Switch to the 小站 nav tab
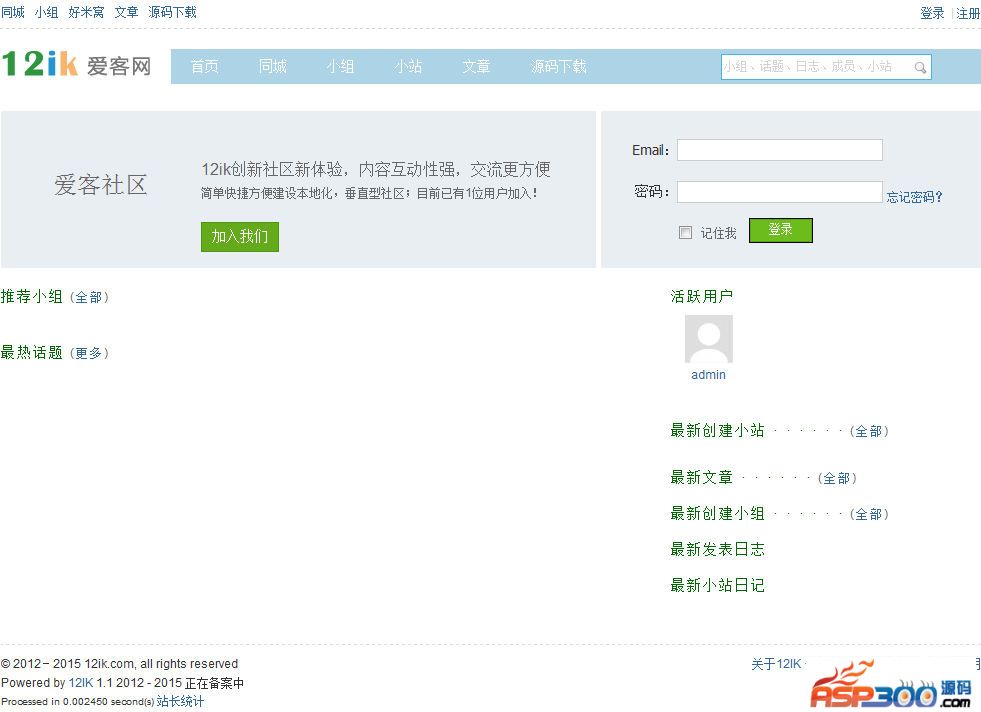Viewport: 981px width, 712px height. click(408, 66)
